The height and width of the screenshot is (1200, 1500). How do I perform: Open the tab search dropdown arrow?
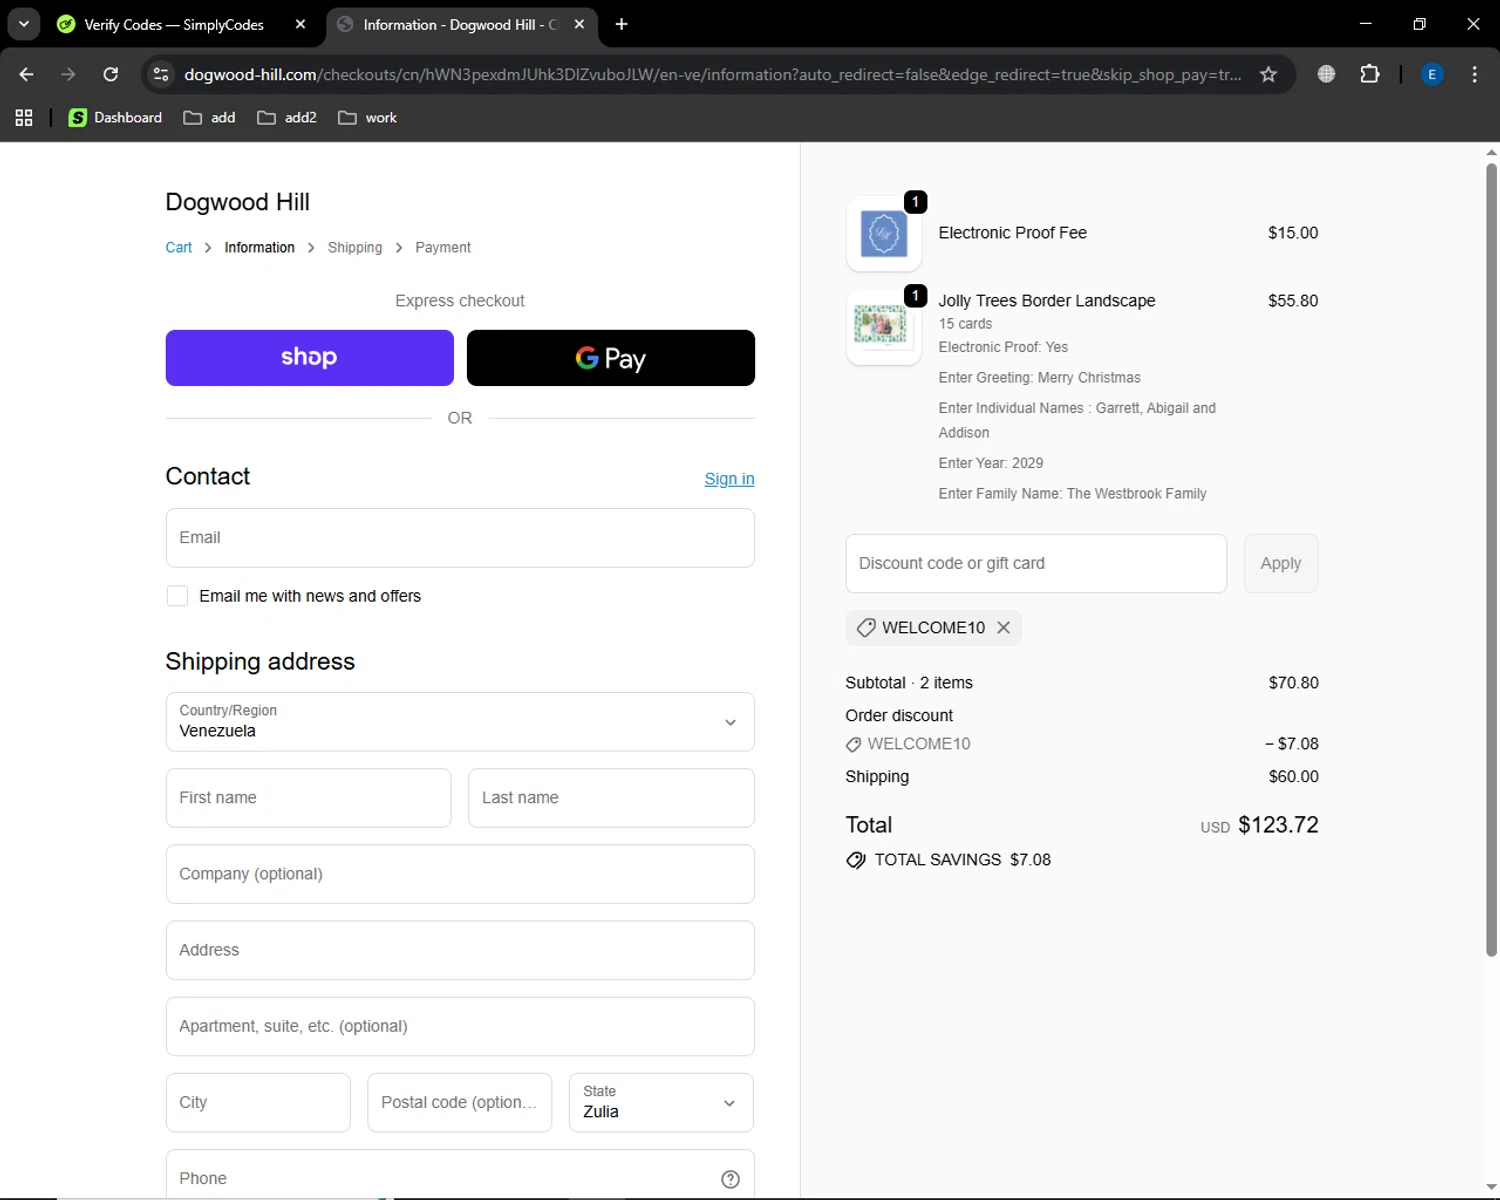(23, 24)
